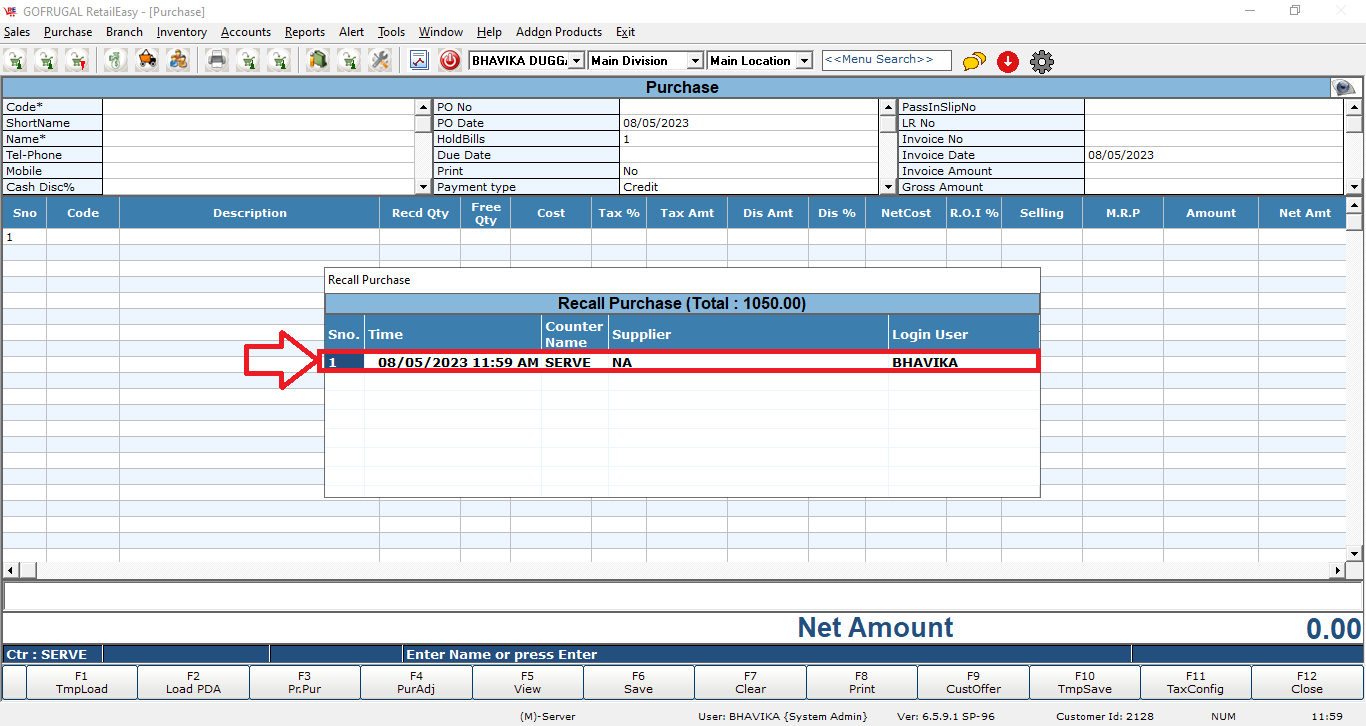Click the F7 Clear button

pos(750,683)
